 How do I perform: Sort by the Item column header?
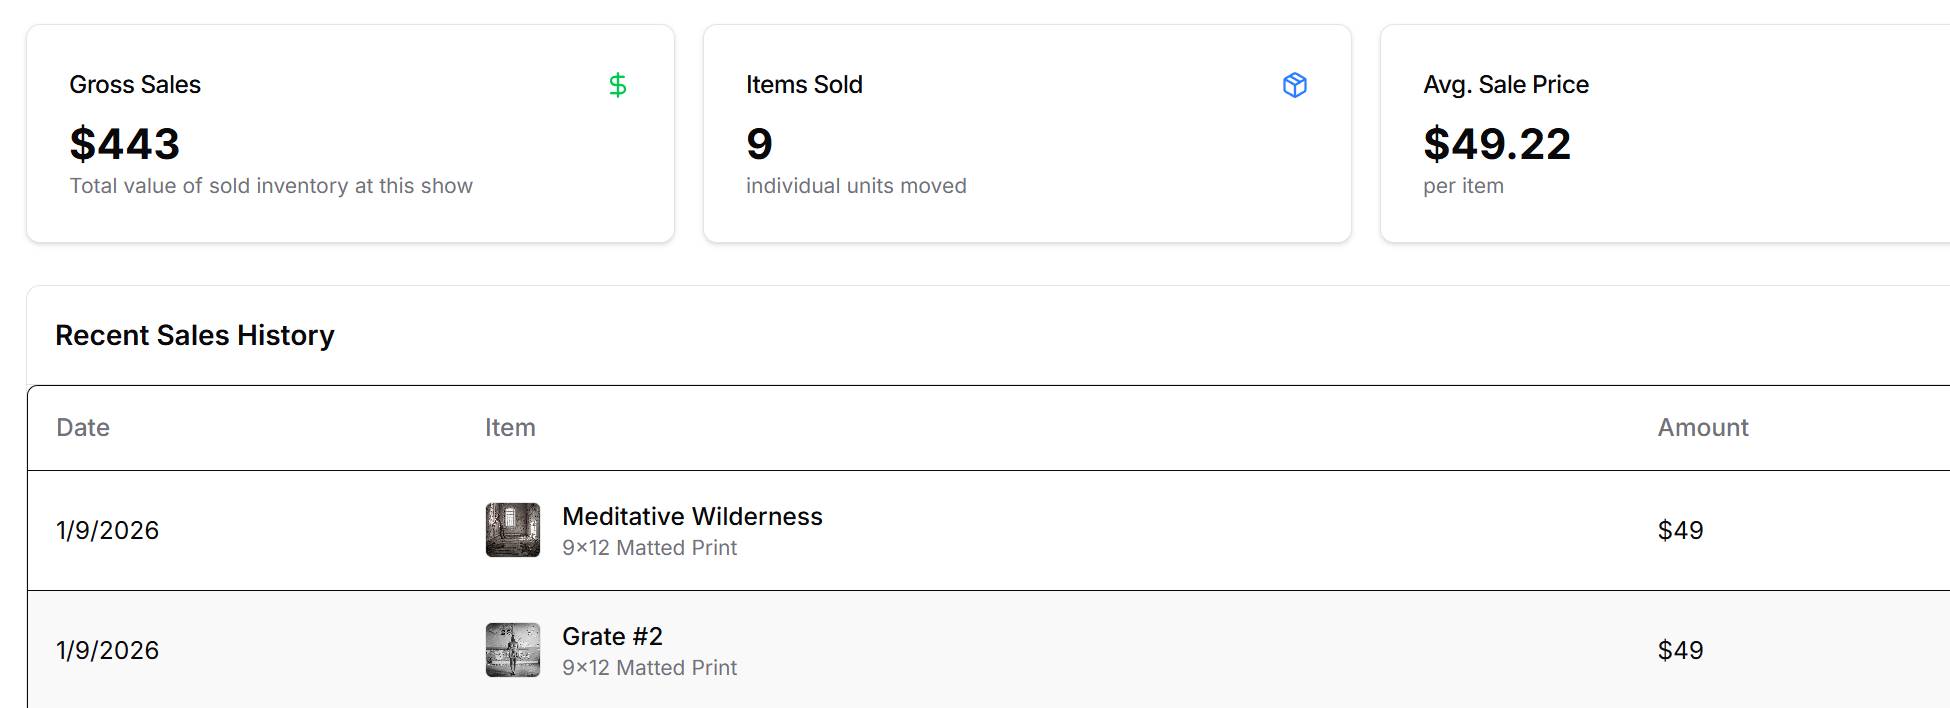tap(510, 428)
